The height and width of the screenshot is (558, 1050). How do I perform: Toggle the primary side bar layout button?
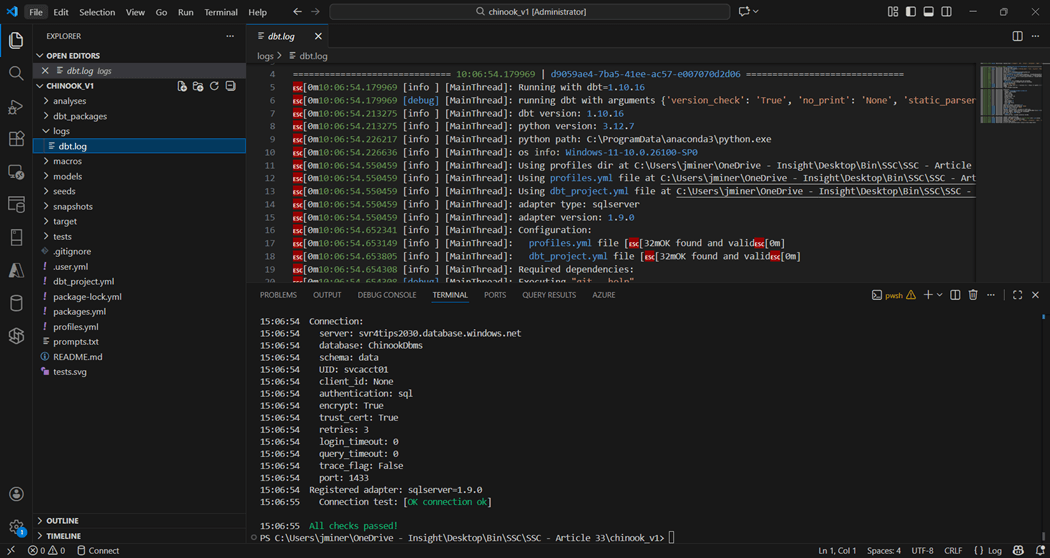point(910,12)
